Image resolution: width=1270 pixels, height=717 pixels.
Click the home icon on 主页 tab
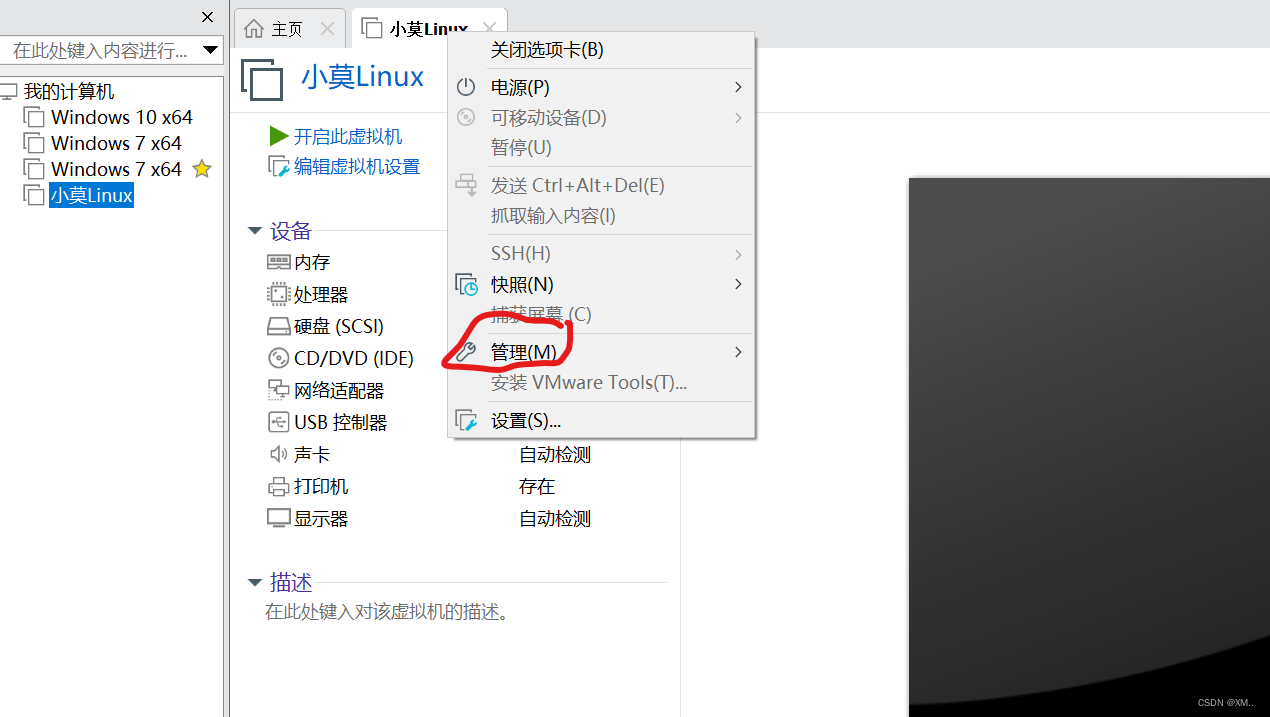point(255,29)
